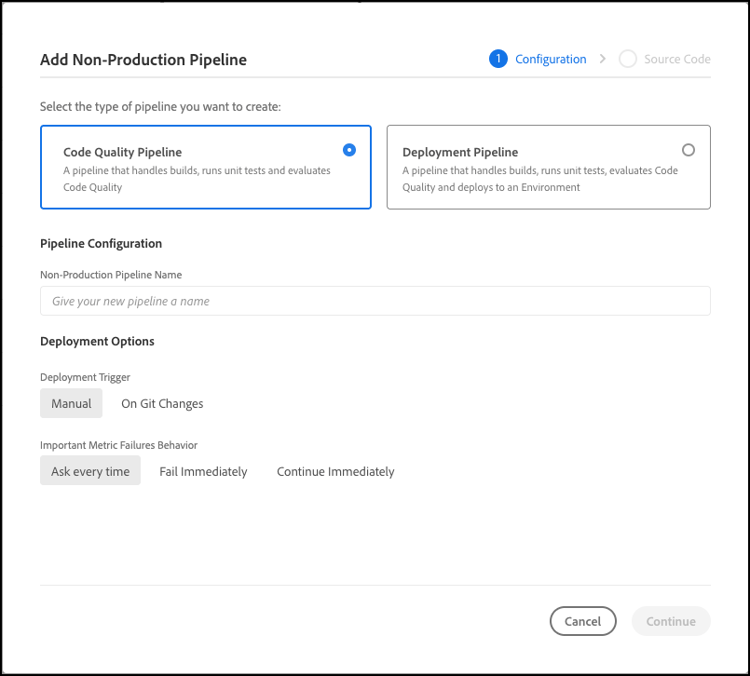Click the Continue button

670,621
